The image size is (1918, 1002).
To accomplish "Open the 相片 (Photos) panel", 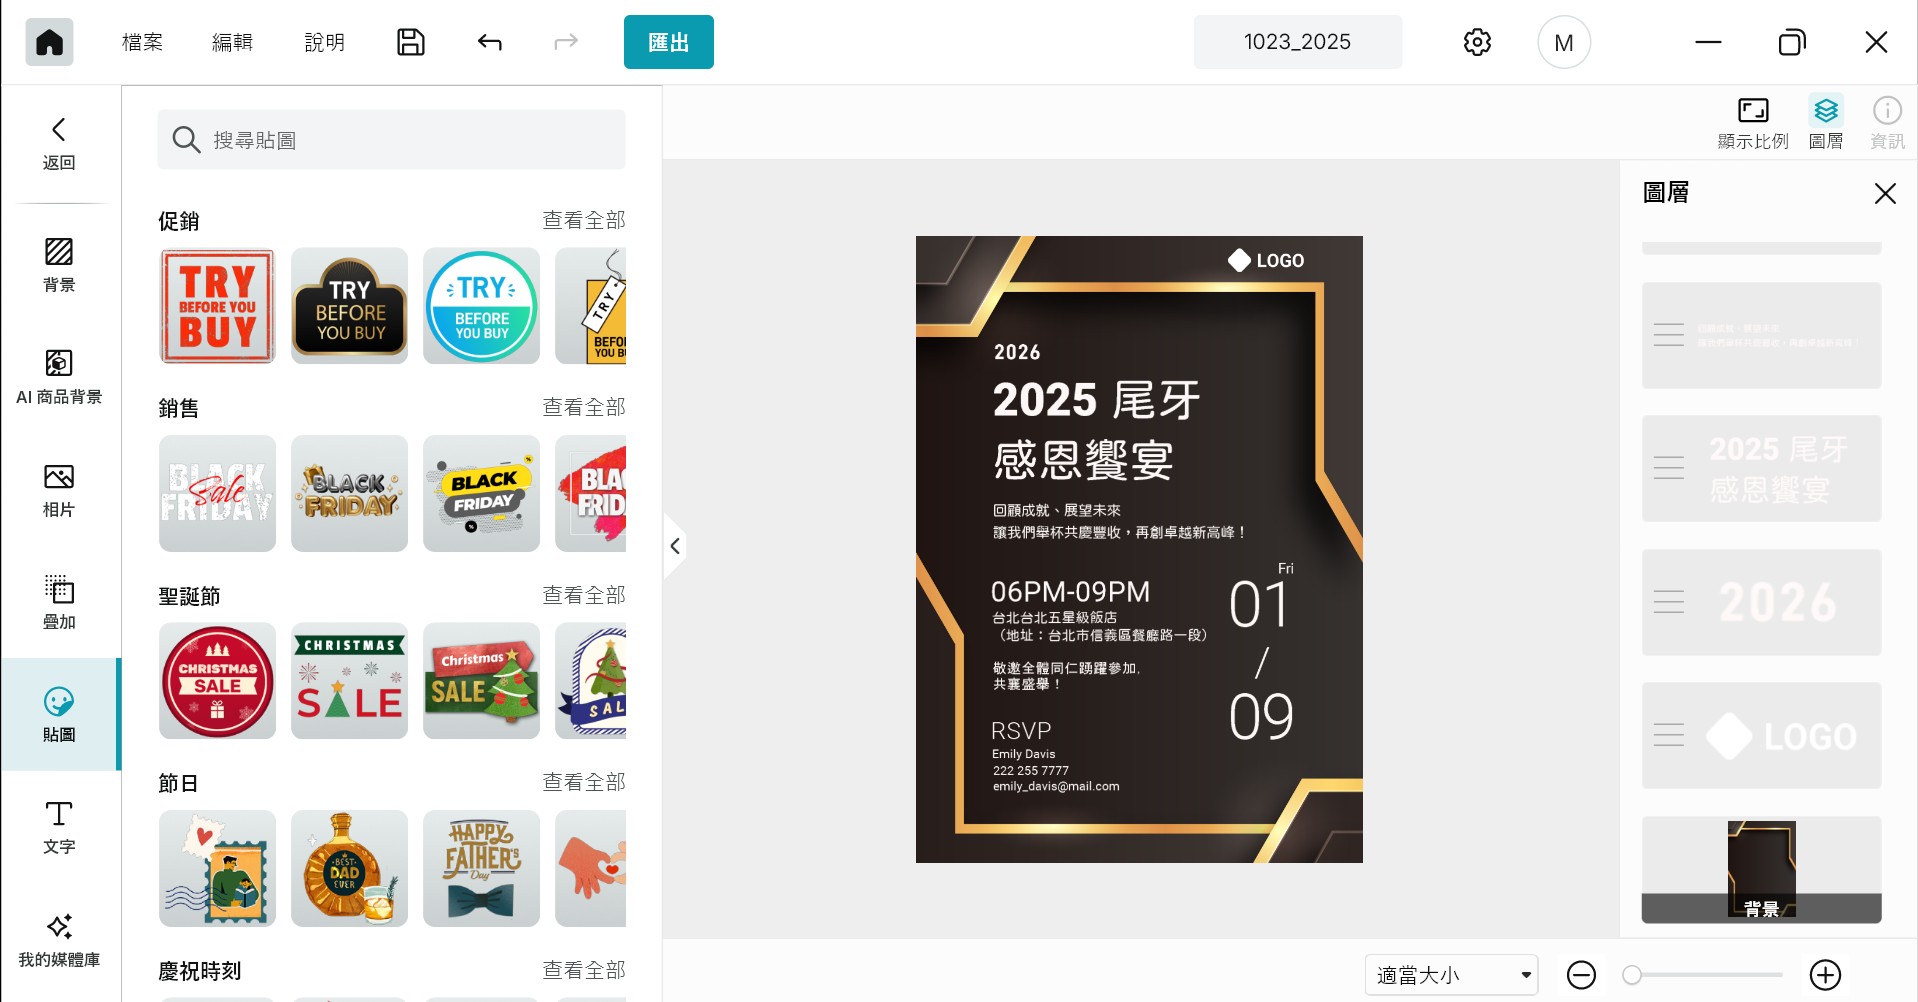I will tap(60, 490).
